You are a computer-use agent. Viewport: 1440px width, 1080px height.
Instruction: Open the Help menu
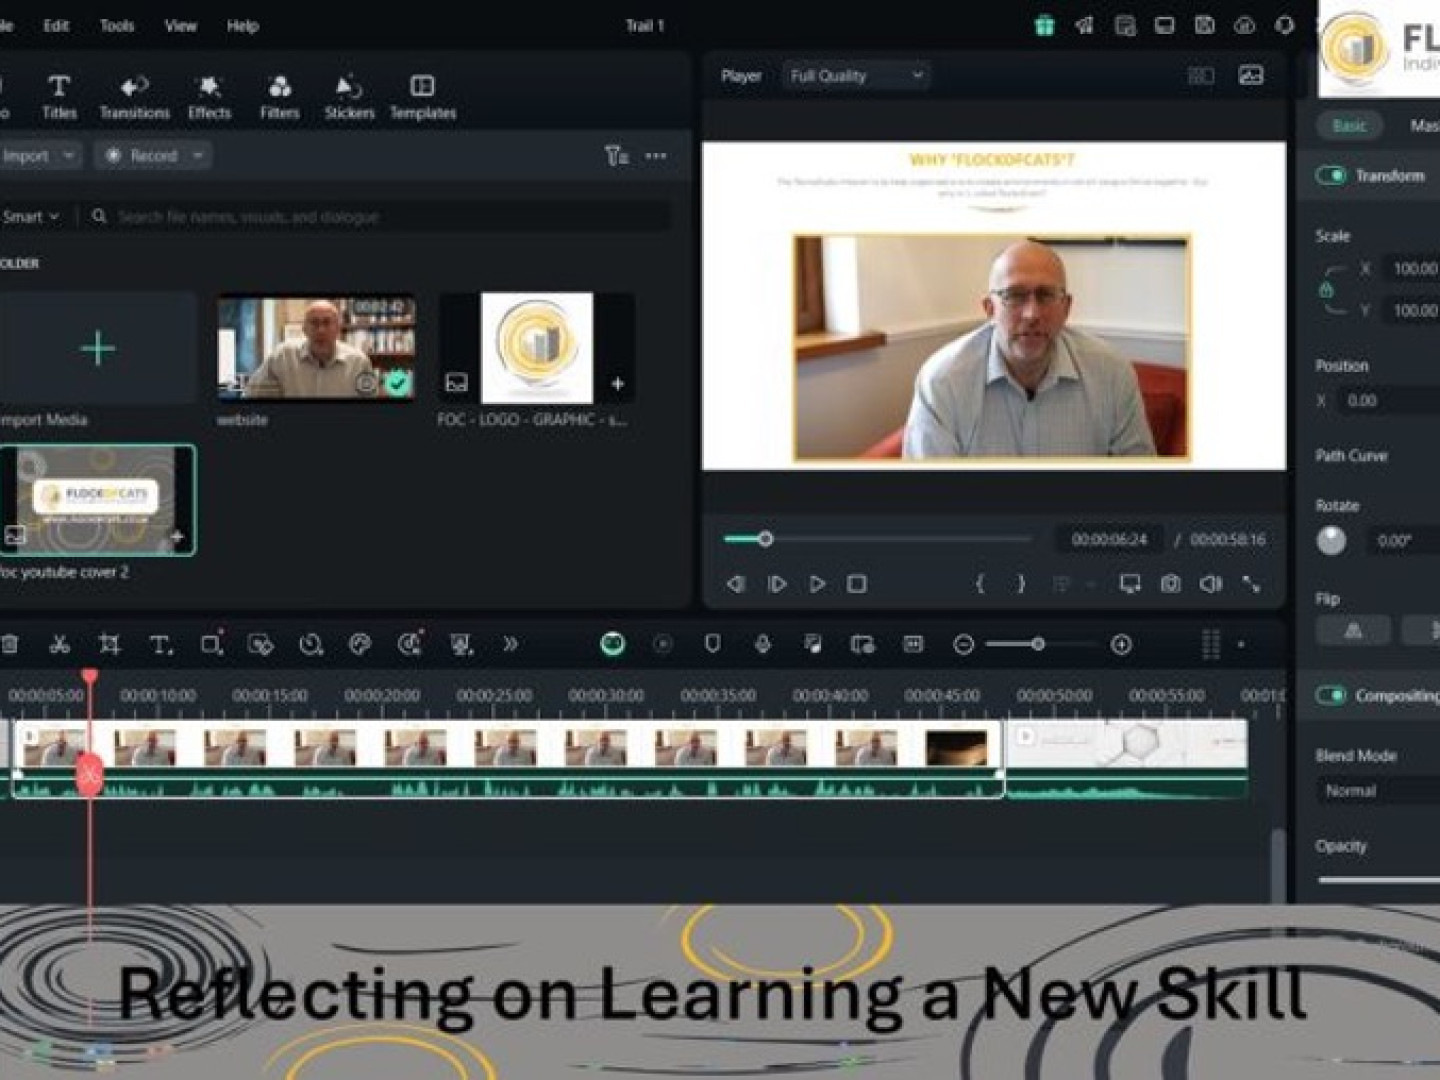[243, 26]
